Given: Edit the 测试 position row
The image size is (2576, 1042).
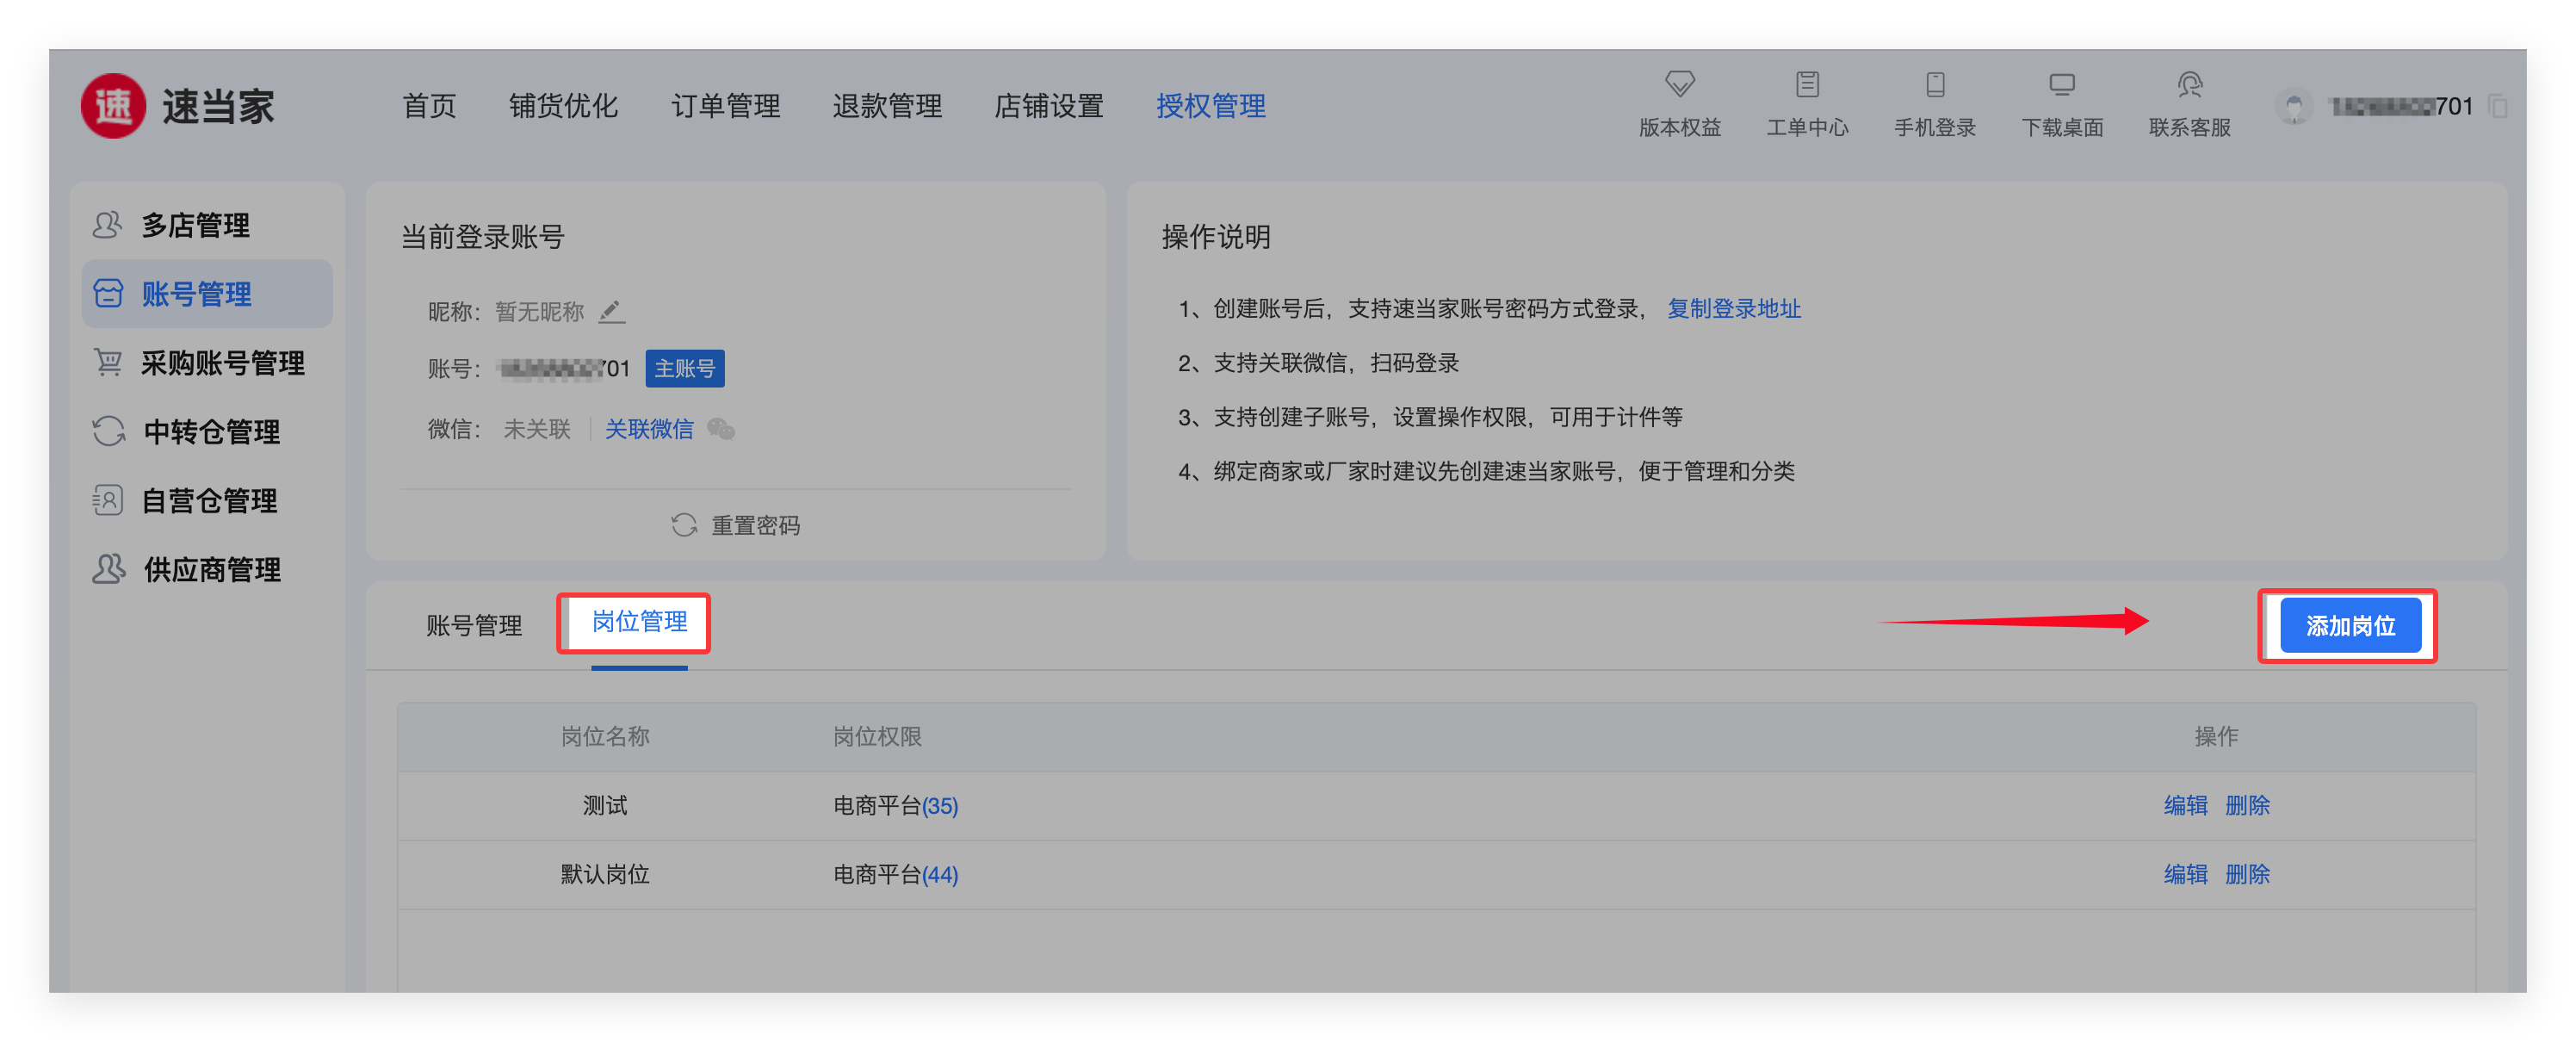Looking at the screenshot, I should [x=2185, y=806].
